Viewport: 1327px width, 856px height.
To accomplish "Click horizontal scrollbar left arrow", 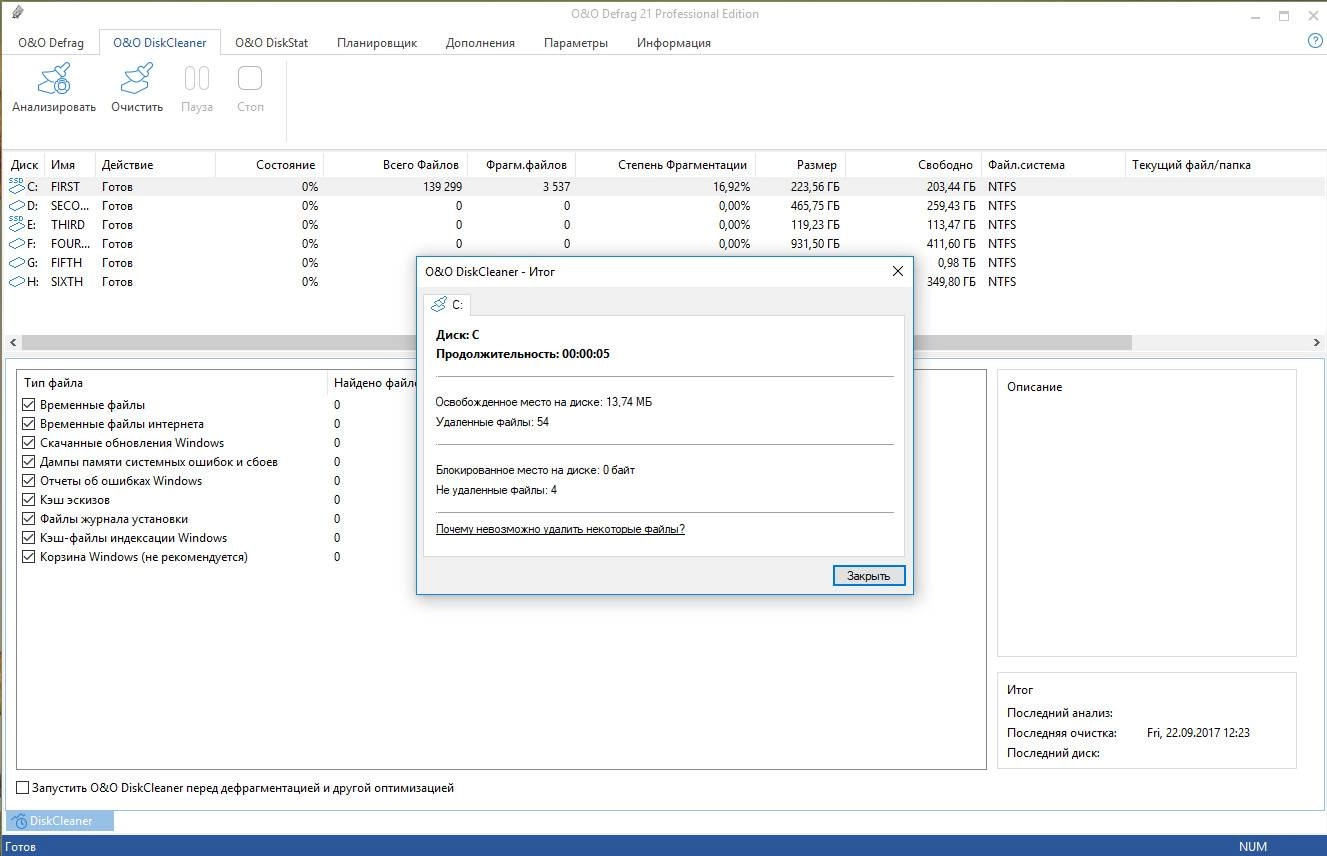I will pos(12,342).
